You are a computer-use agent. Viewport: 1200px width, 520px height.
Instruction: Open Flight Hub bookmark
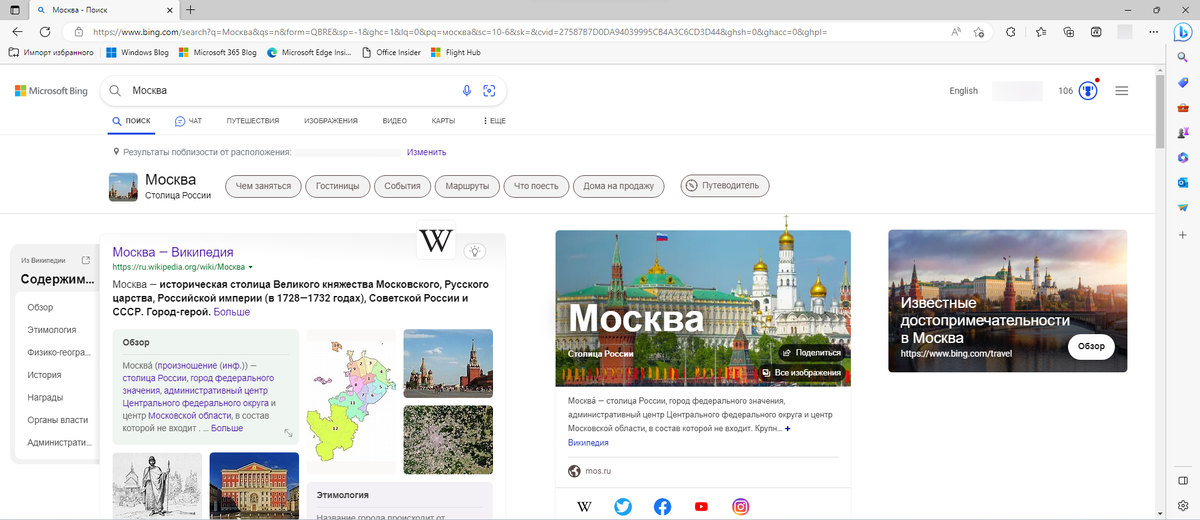[455, 52]
